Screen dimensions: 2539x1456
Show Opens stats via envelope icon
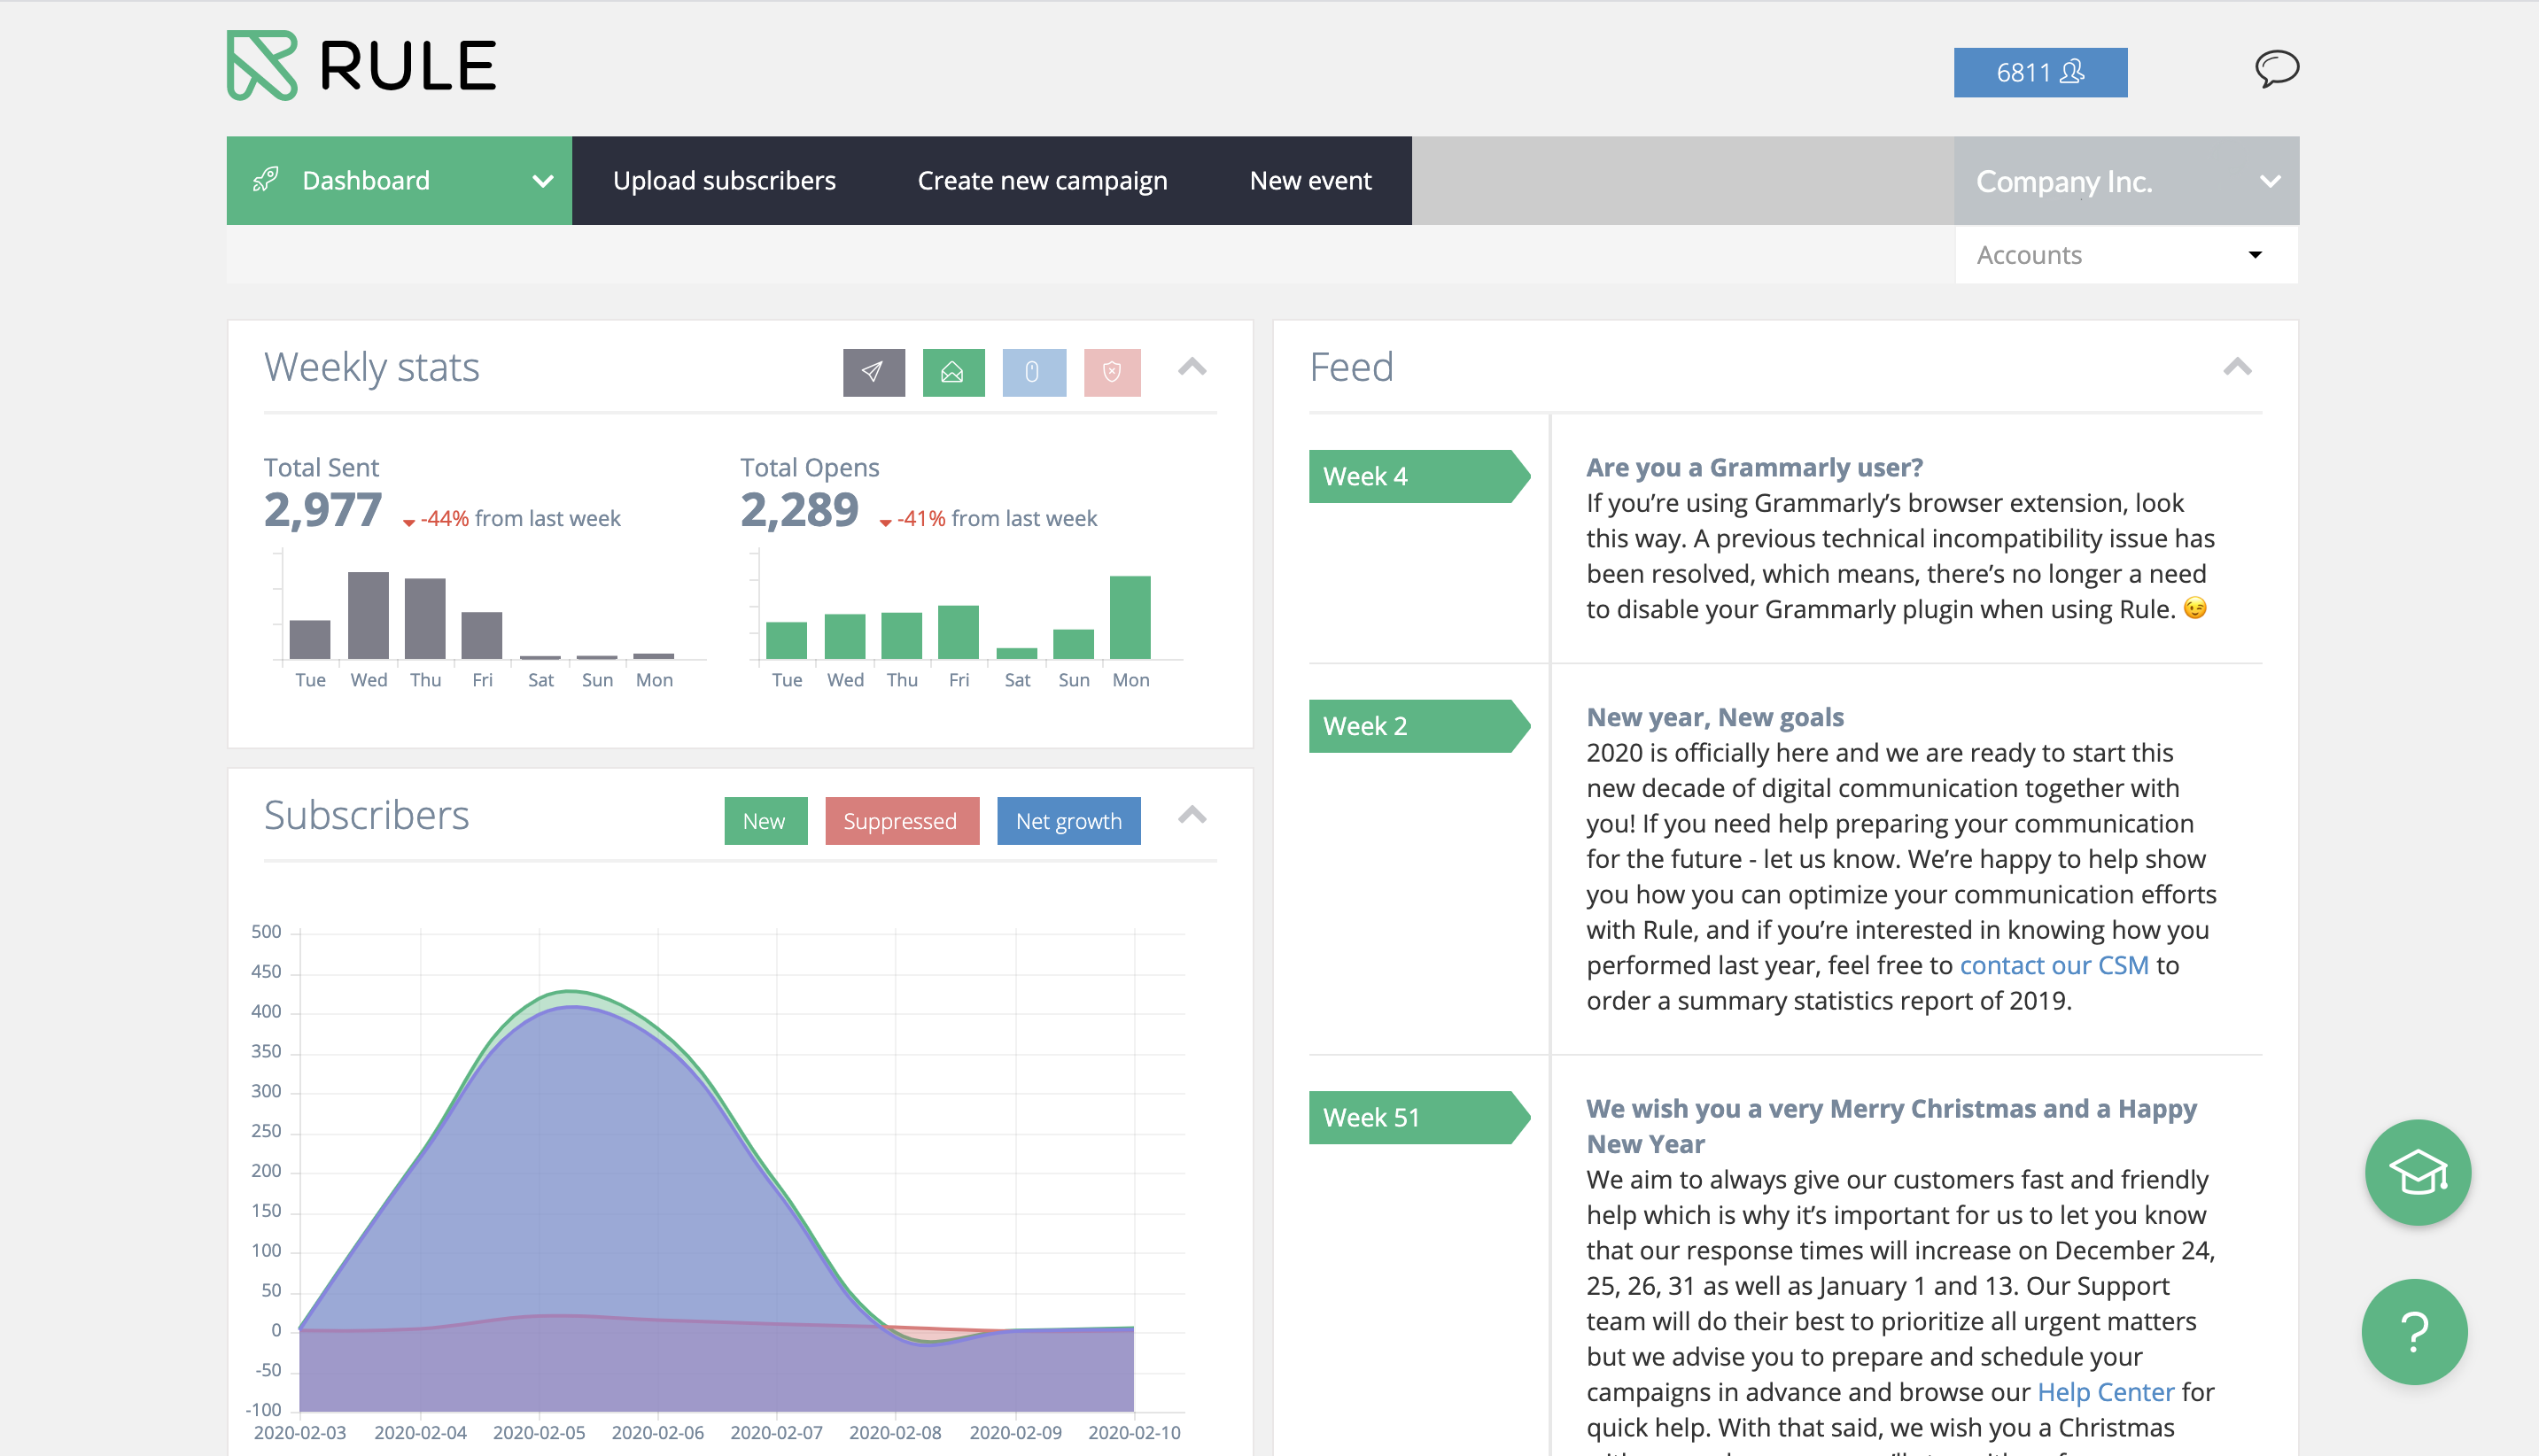[953, 372]
